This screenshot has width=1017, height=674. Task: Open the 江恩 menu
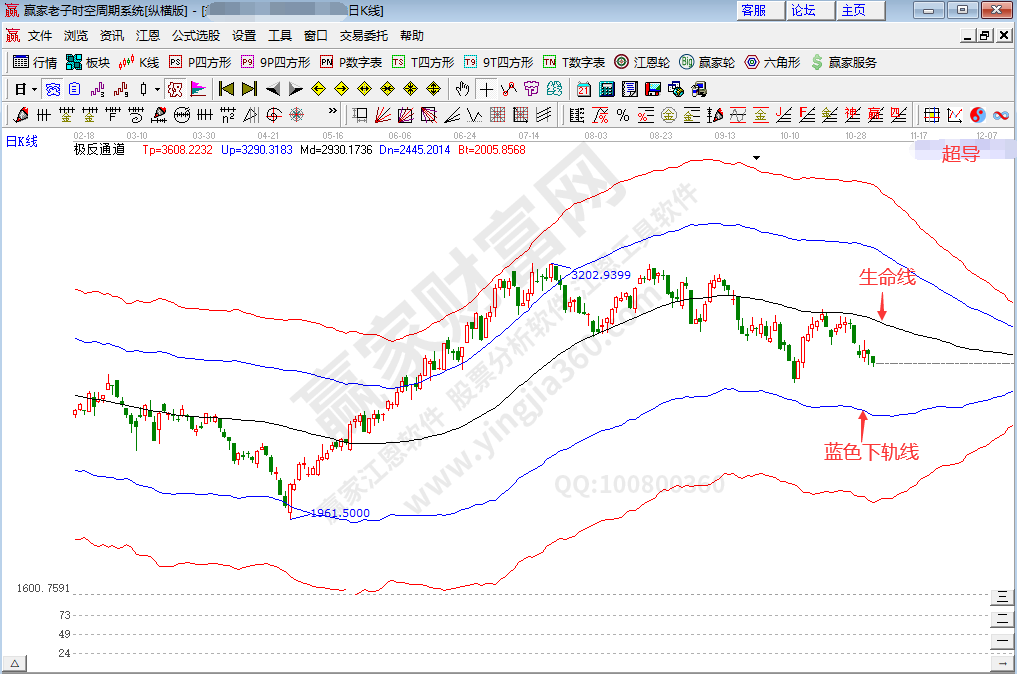tap(148, 35)
